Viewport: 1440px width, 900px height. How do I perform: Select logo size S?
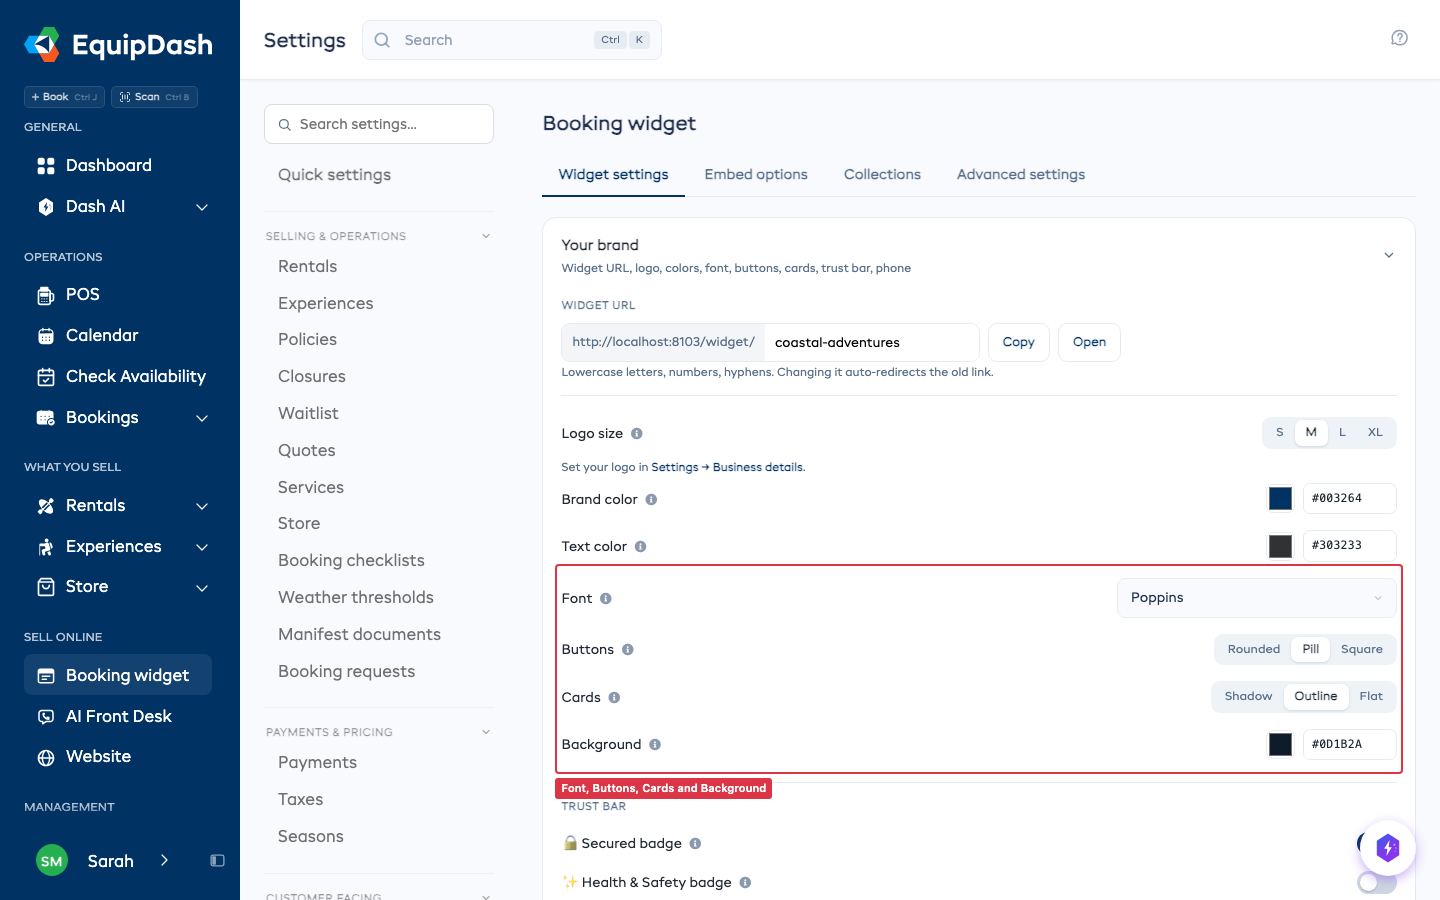tap(1279, 433)
